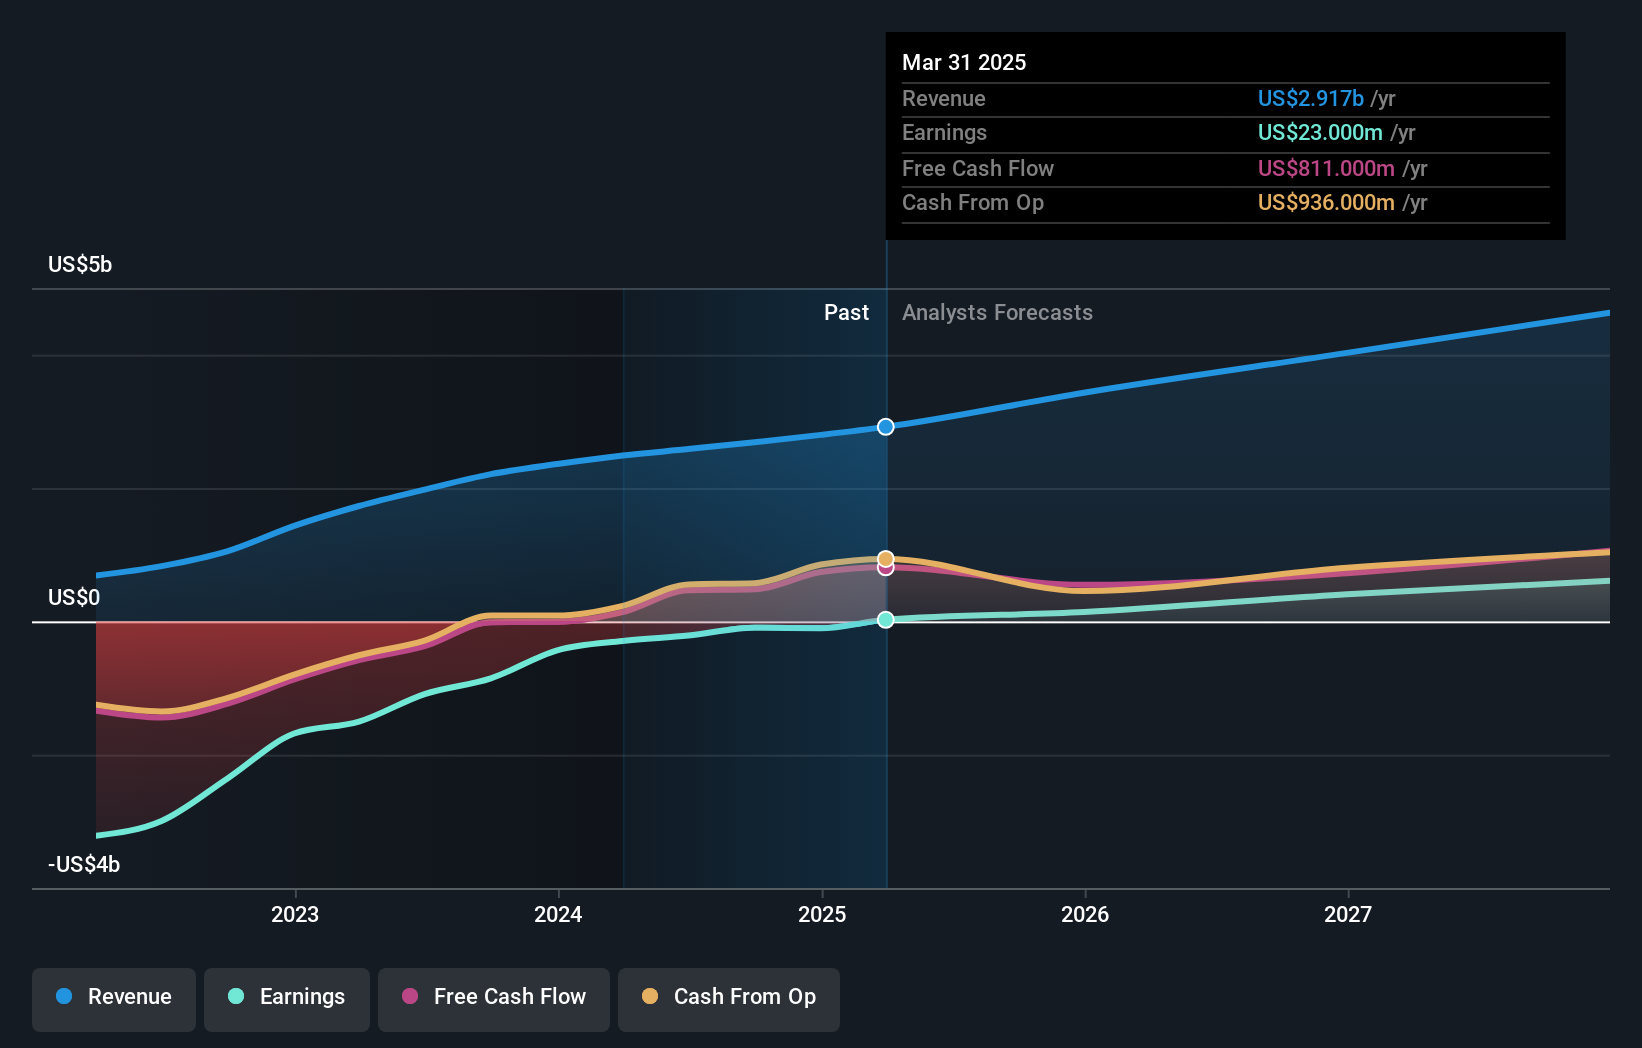The height and width of the screenshot is (1048, 1642).
Task: Click the 2024 x-axis label
Action: (558, 914)
